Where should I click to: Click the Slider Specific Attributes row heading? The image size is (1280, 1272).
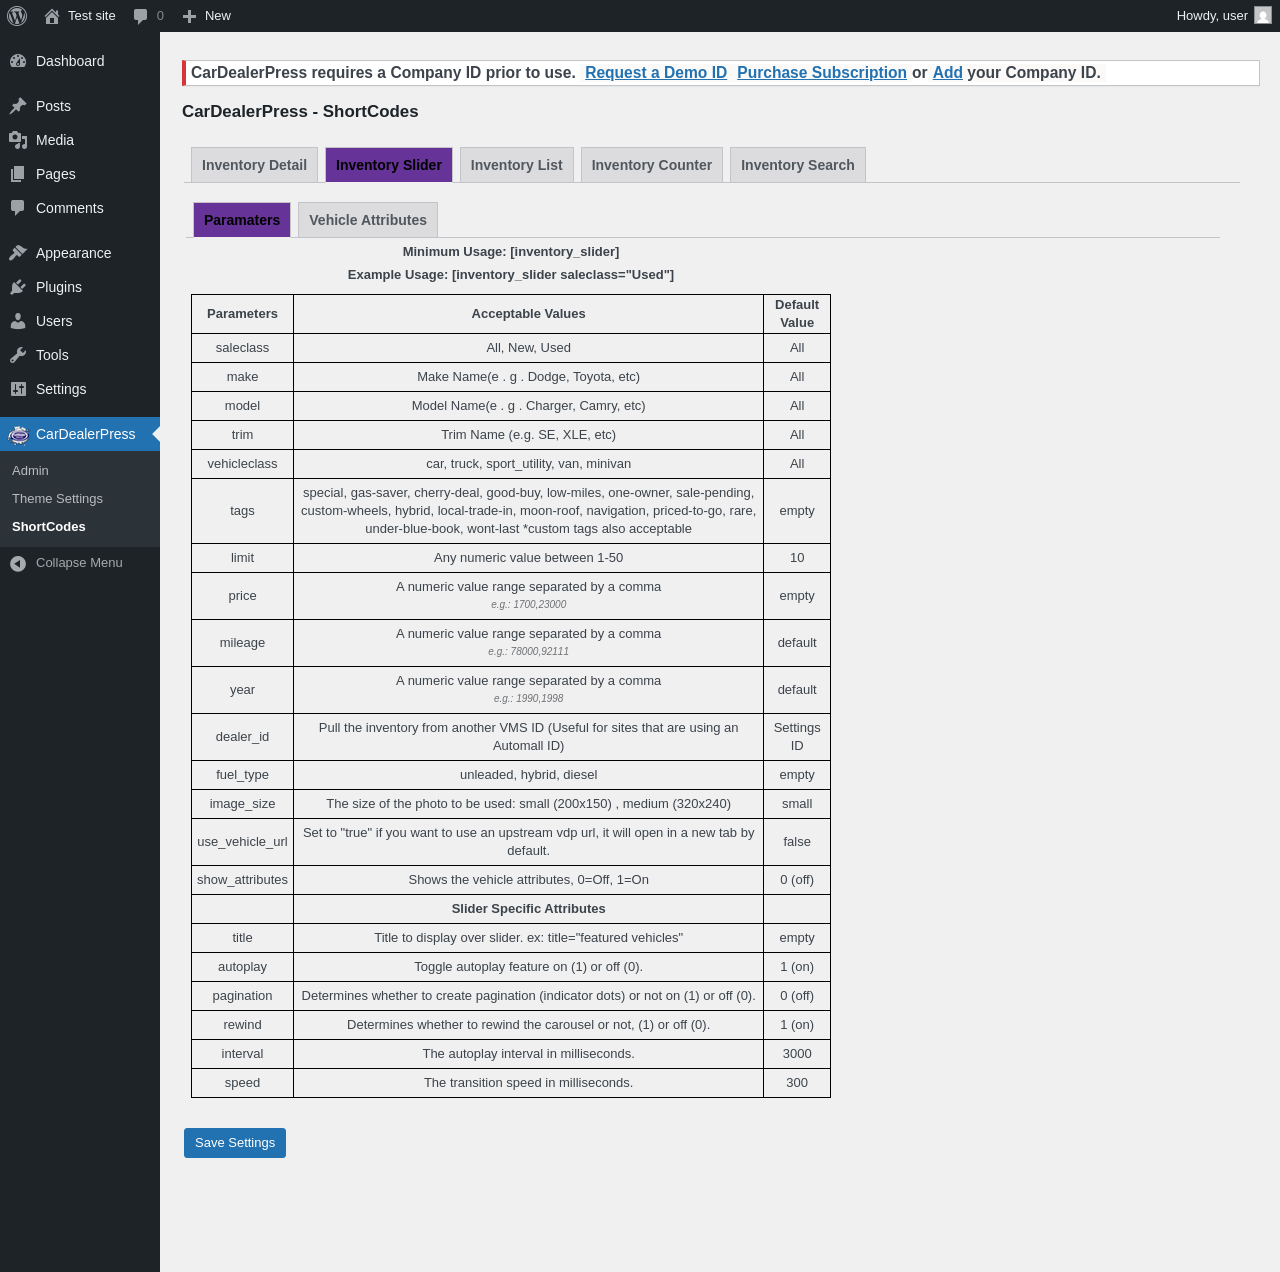click(x=528, y=909)
